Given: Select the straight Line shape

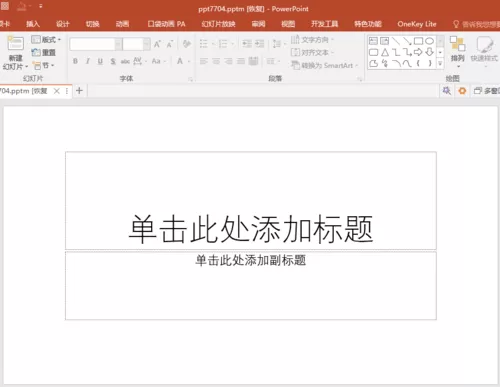Looking at the screenshot, I should [x=396, y=41].
